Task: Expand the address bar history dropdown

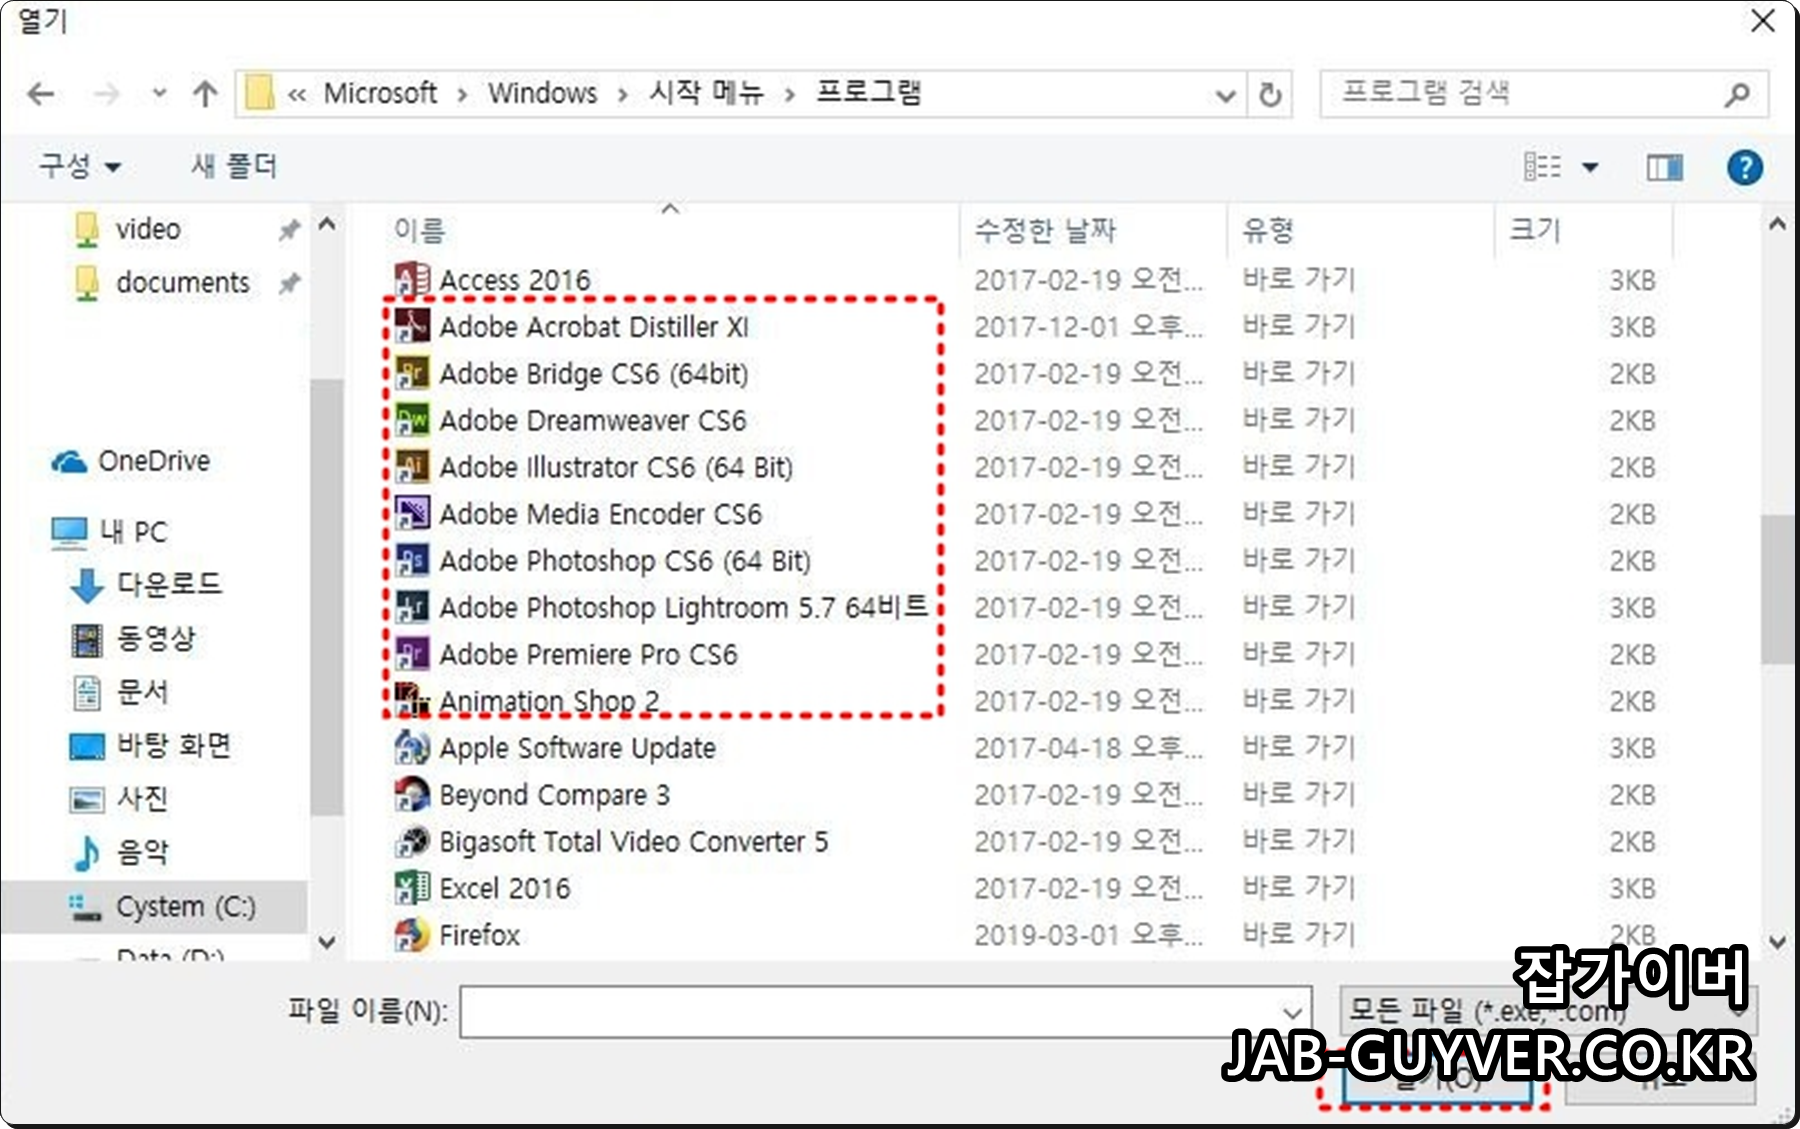Action: coord(1225,96)
